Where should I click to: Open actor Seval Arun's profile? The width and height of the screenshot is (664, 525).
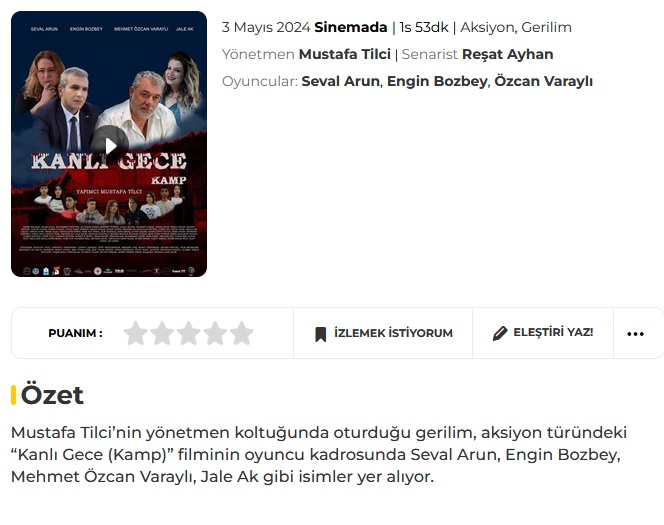[340, 81]
